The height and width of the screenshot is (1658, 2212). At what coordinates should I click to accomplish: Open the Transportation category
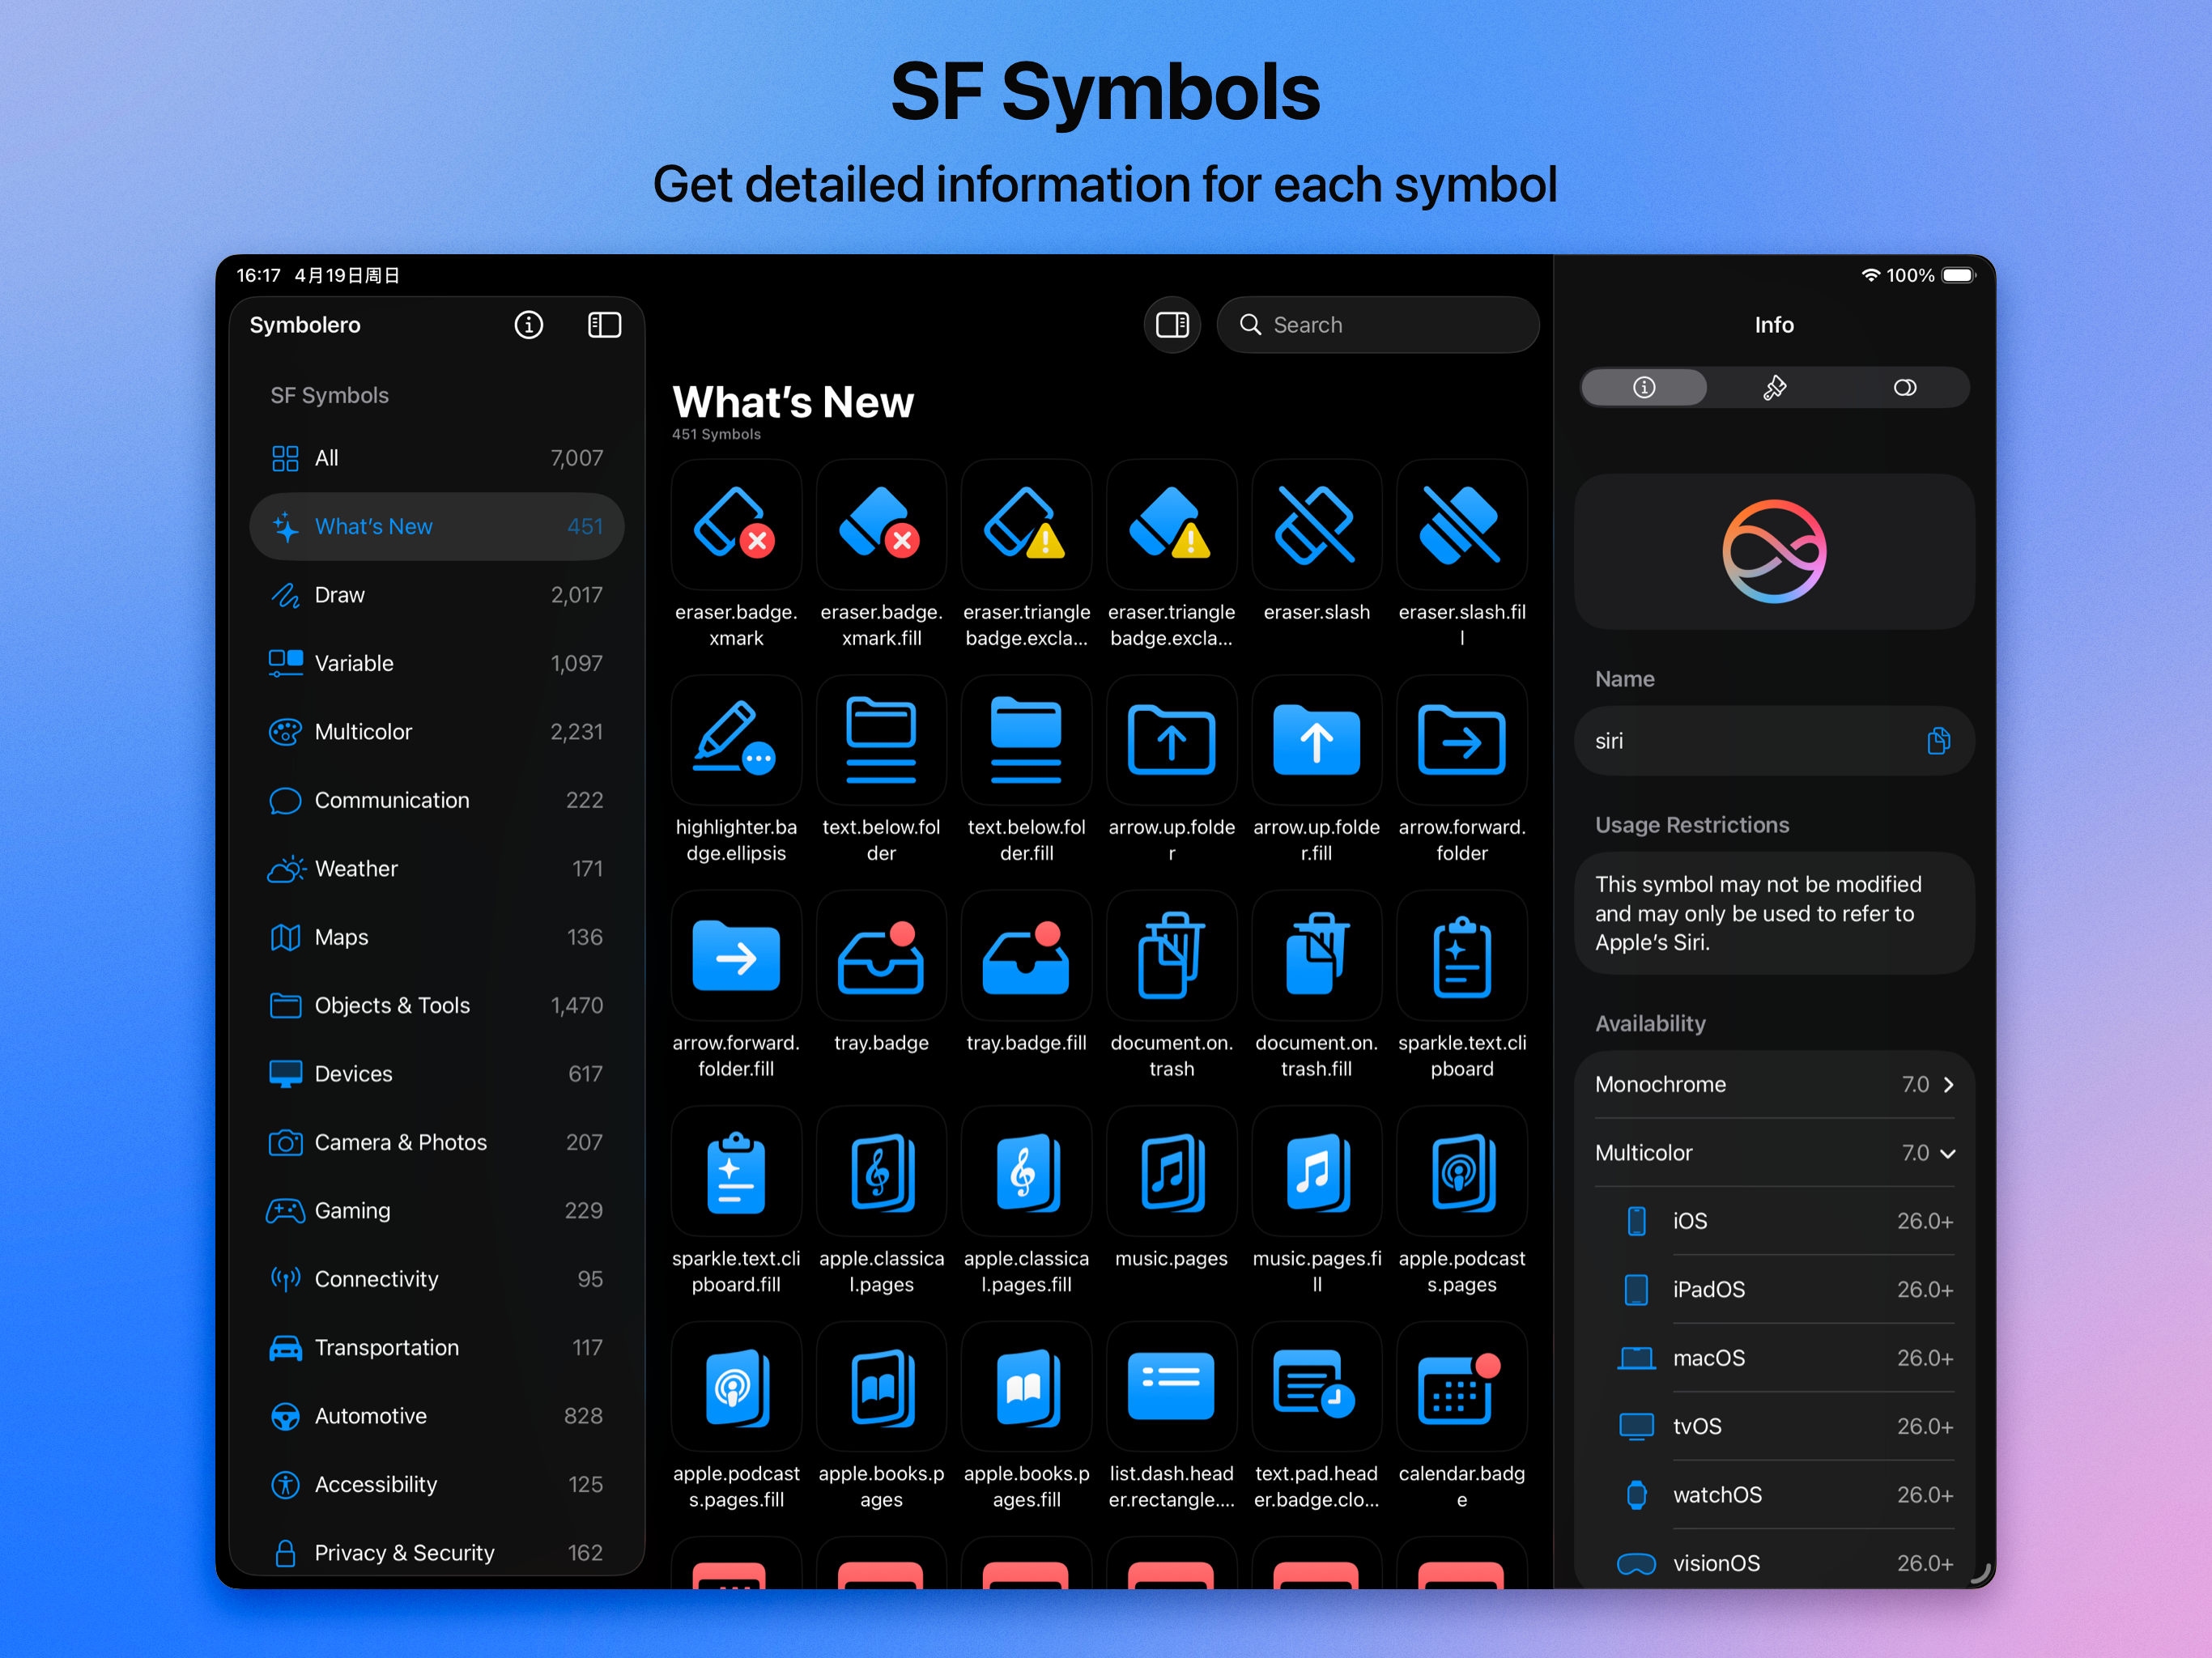point(437,1348)
